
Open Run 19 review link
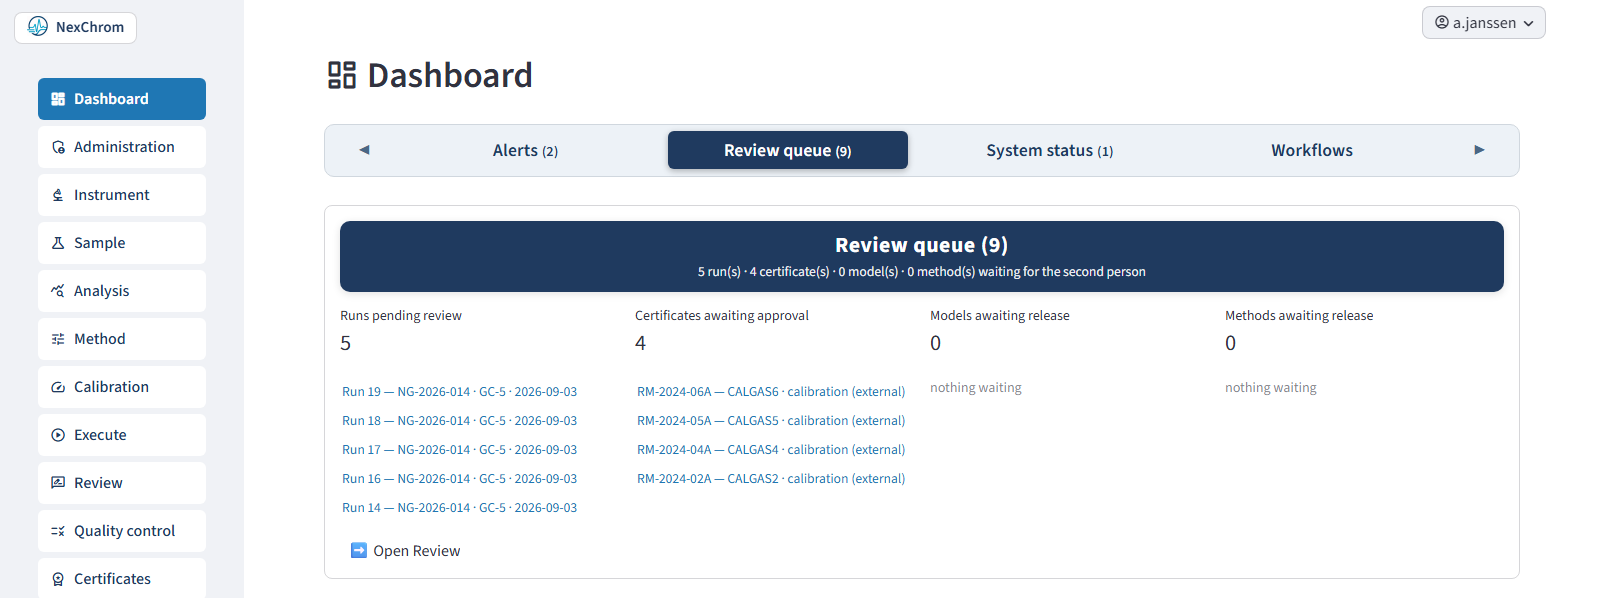459,392
